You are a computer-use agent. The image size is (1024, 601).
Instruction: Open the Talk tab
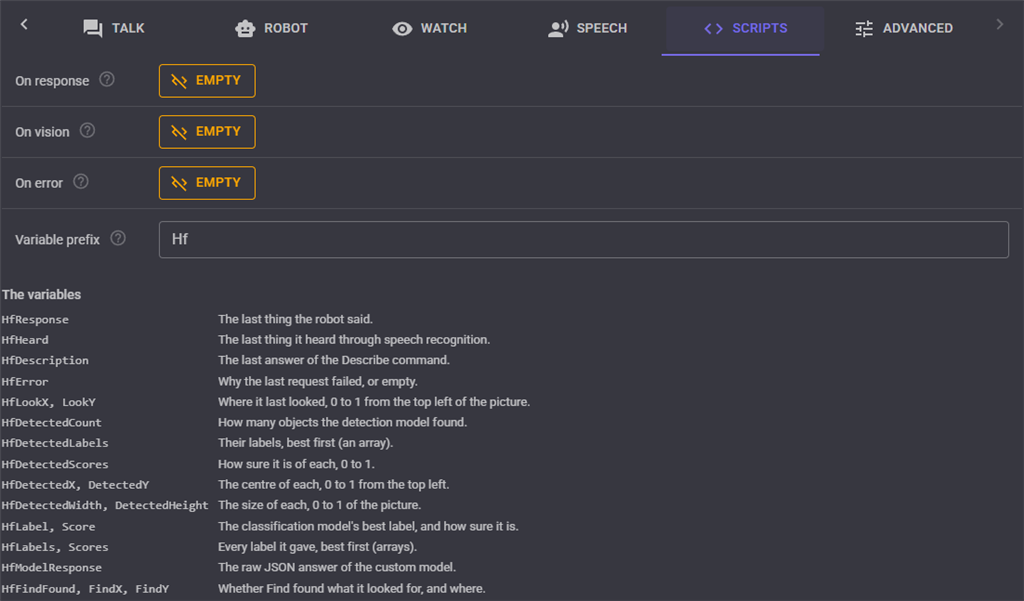pos(114,28)
